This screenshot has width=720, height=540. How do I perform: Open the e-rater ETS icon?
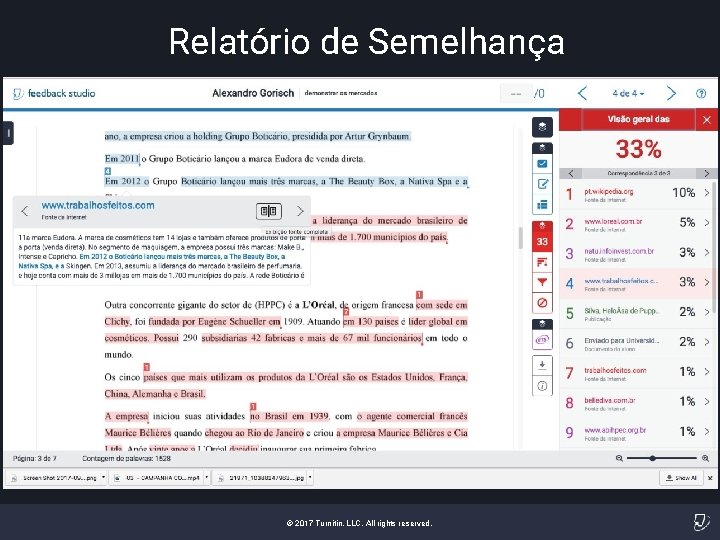(x=542, y=340)
